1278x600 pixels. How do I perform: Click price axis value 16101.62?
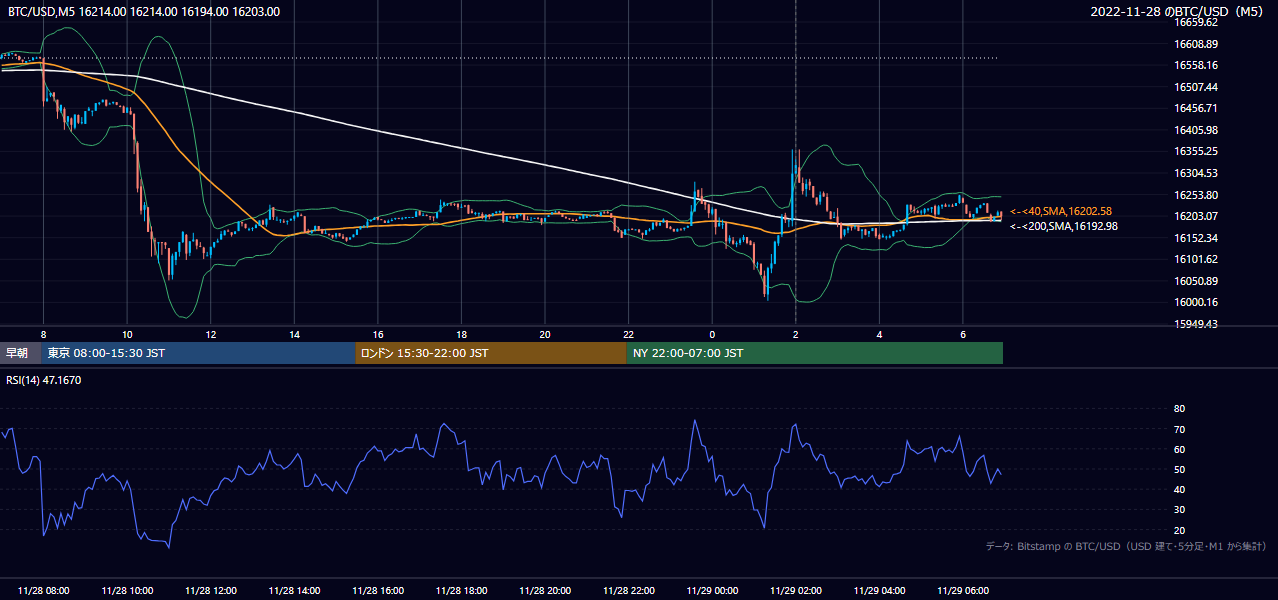coord(1198,259)
